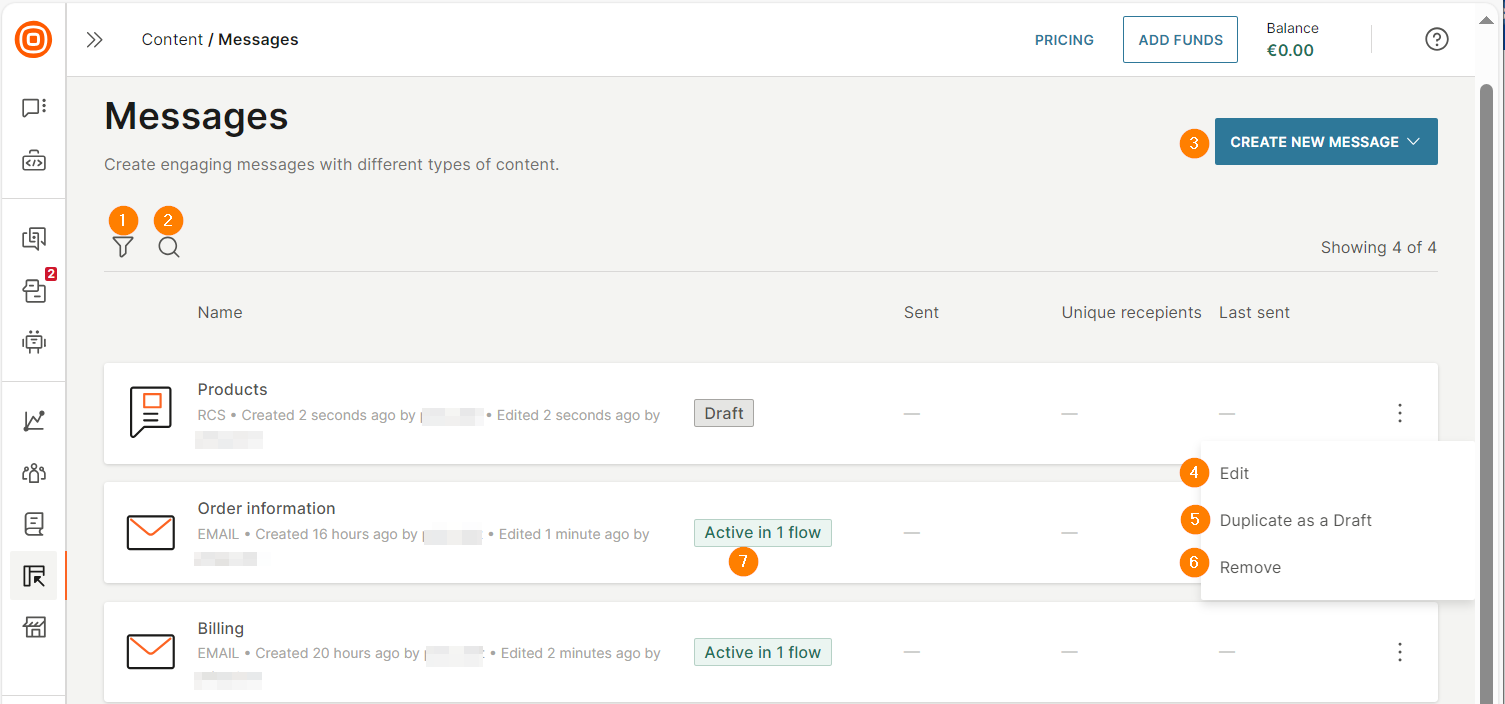Open the analytics chart sidebar icon

pyautogui.click(x=34, y=421)
